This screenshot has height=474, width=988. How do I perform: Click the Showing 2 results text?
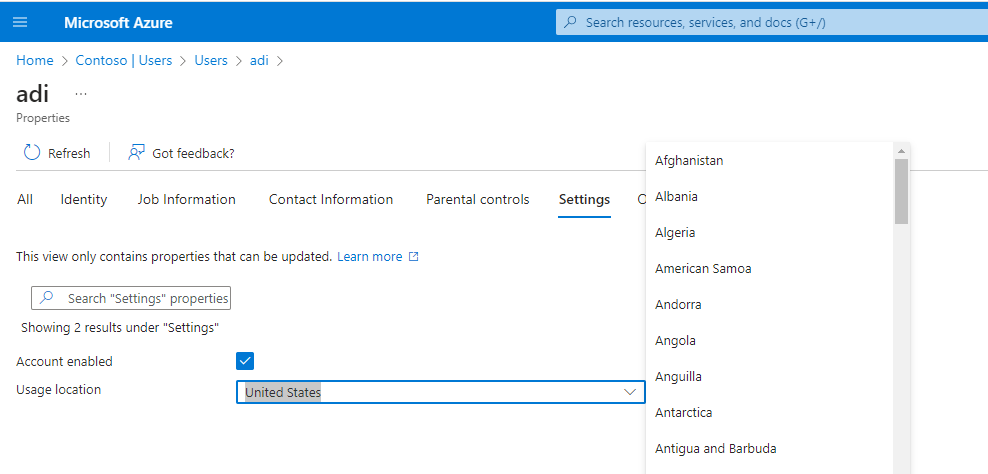[x=120, y=327]
